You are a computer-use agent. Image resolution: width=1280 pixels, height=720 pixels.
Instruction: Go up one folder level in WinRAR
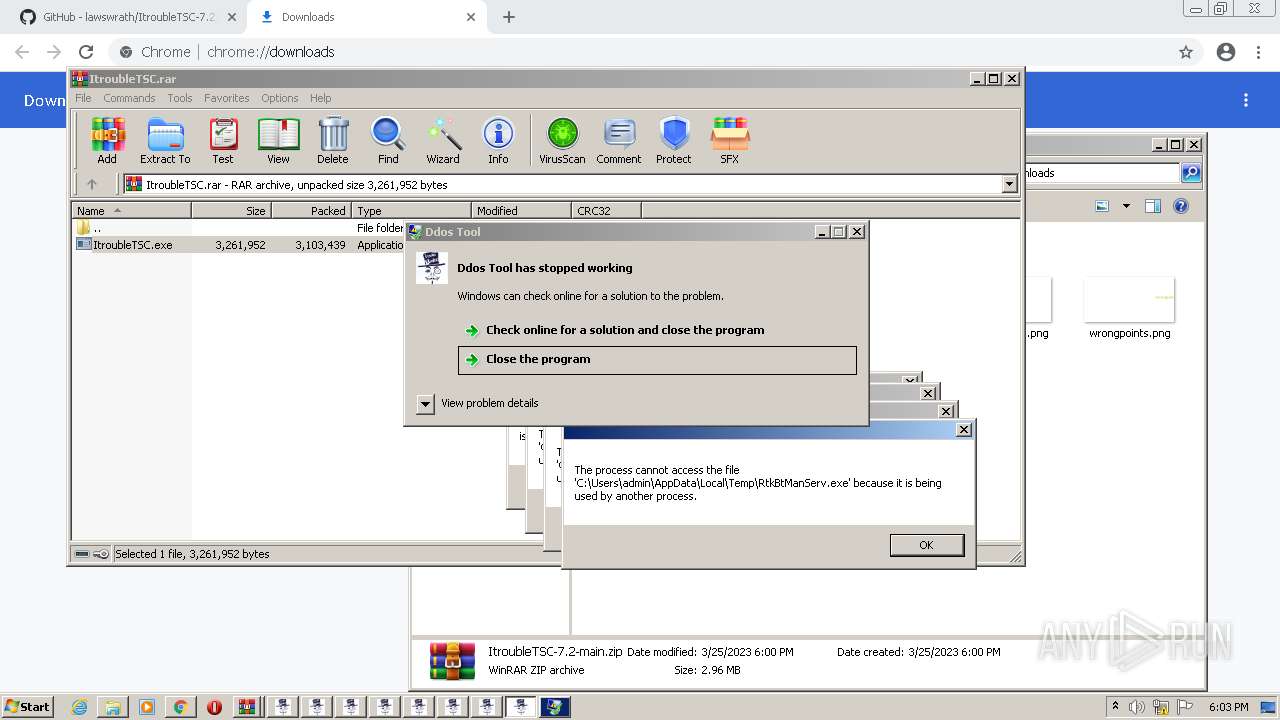[92, 184]
